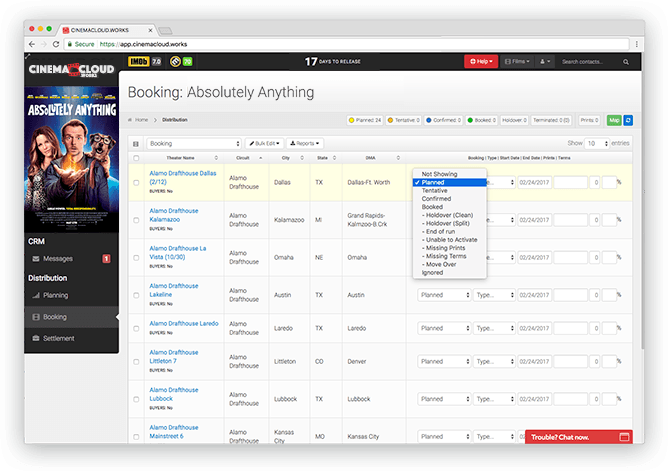The width and height of the screenshot is (668, 471).
Task: Tick the Alamo Drafthouse Lakeline row checkbox
Action: point(136,295)
